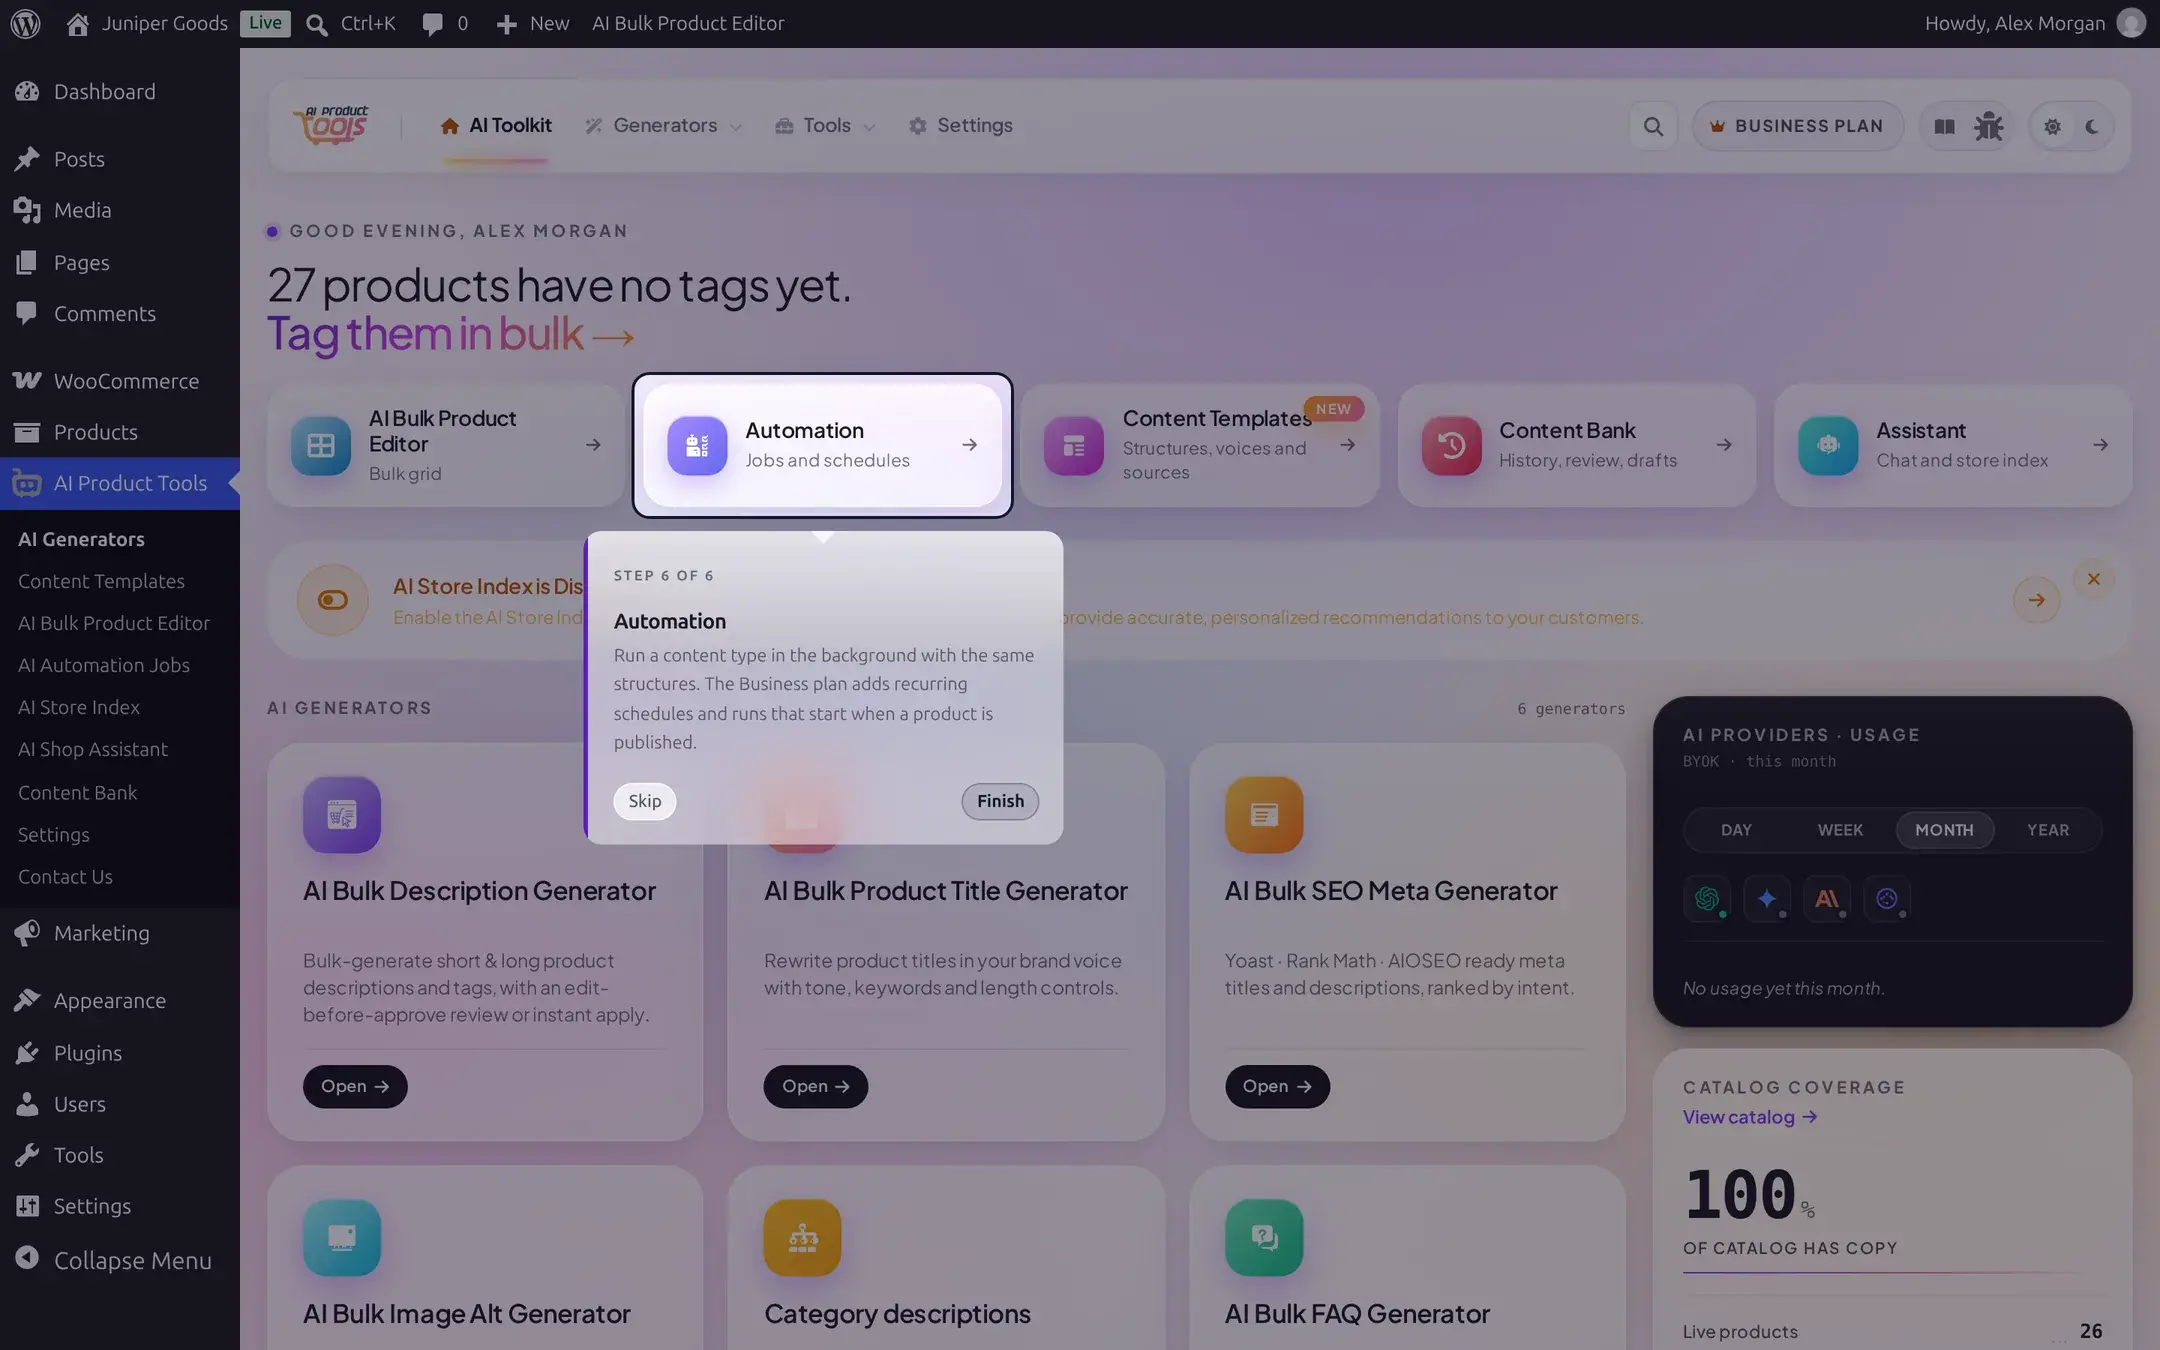Select the Anthropic provider icon
Viewport: 2160px width, 1350px height.
pyautogui.click(x=1827, y=898)
